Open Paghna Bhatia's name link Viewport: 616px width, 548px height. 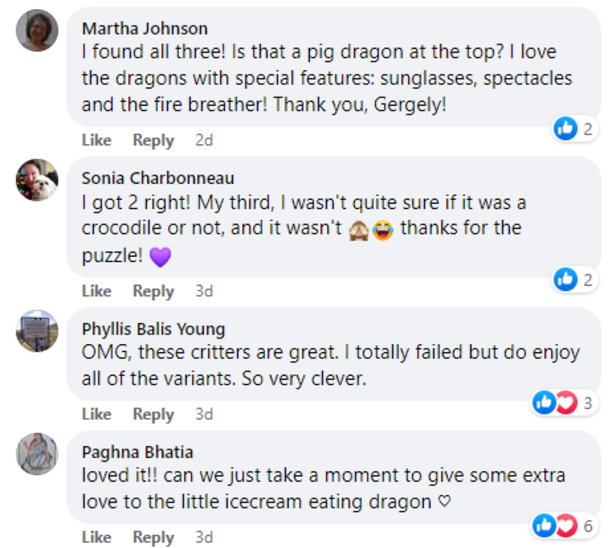click(x=137, y=452)
